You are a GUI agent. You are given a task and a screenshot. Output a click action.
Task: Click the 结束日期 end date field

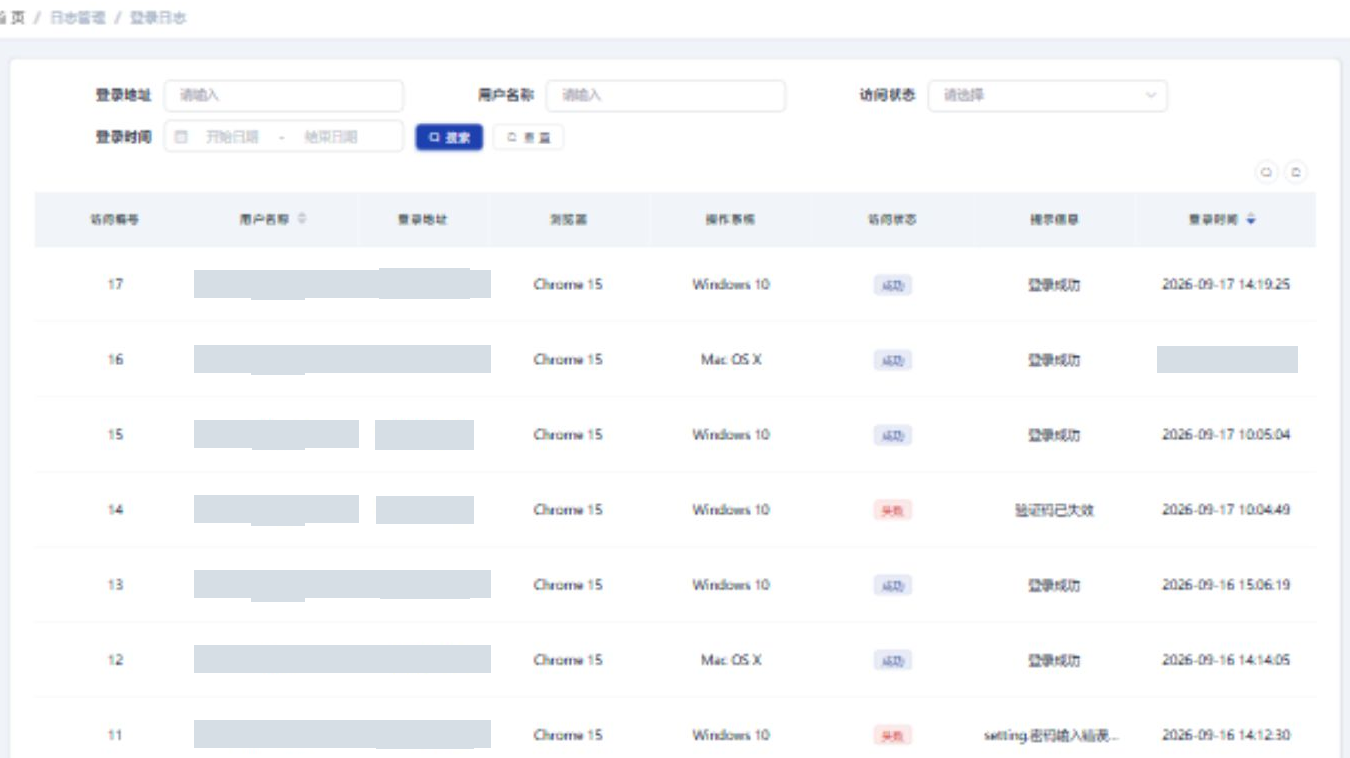pyautogui.click(x=331, y=137)
